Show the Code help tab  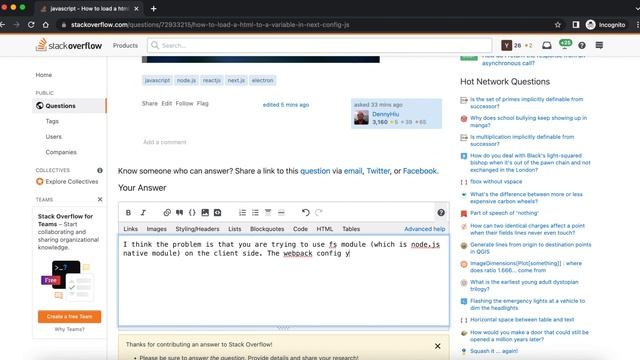click(300, 229)
